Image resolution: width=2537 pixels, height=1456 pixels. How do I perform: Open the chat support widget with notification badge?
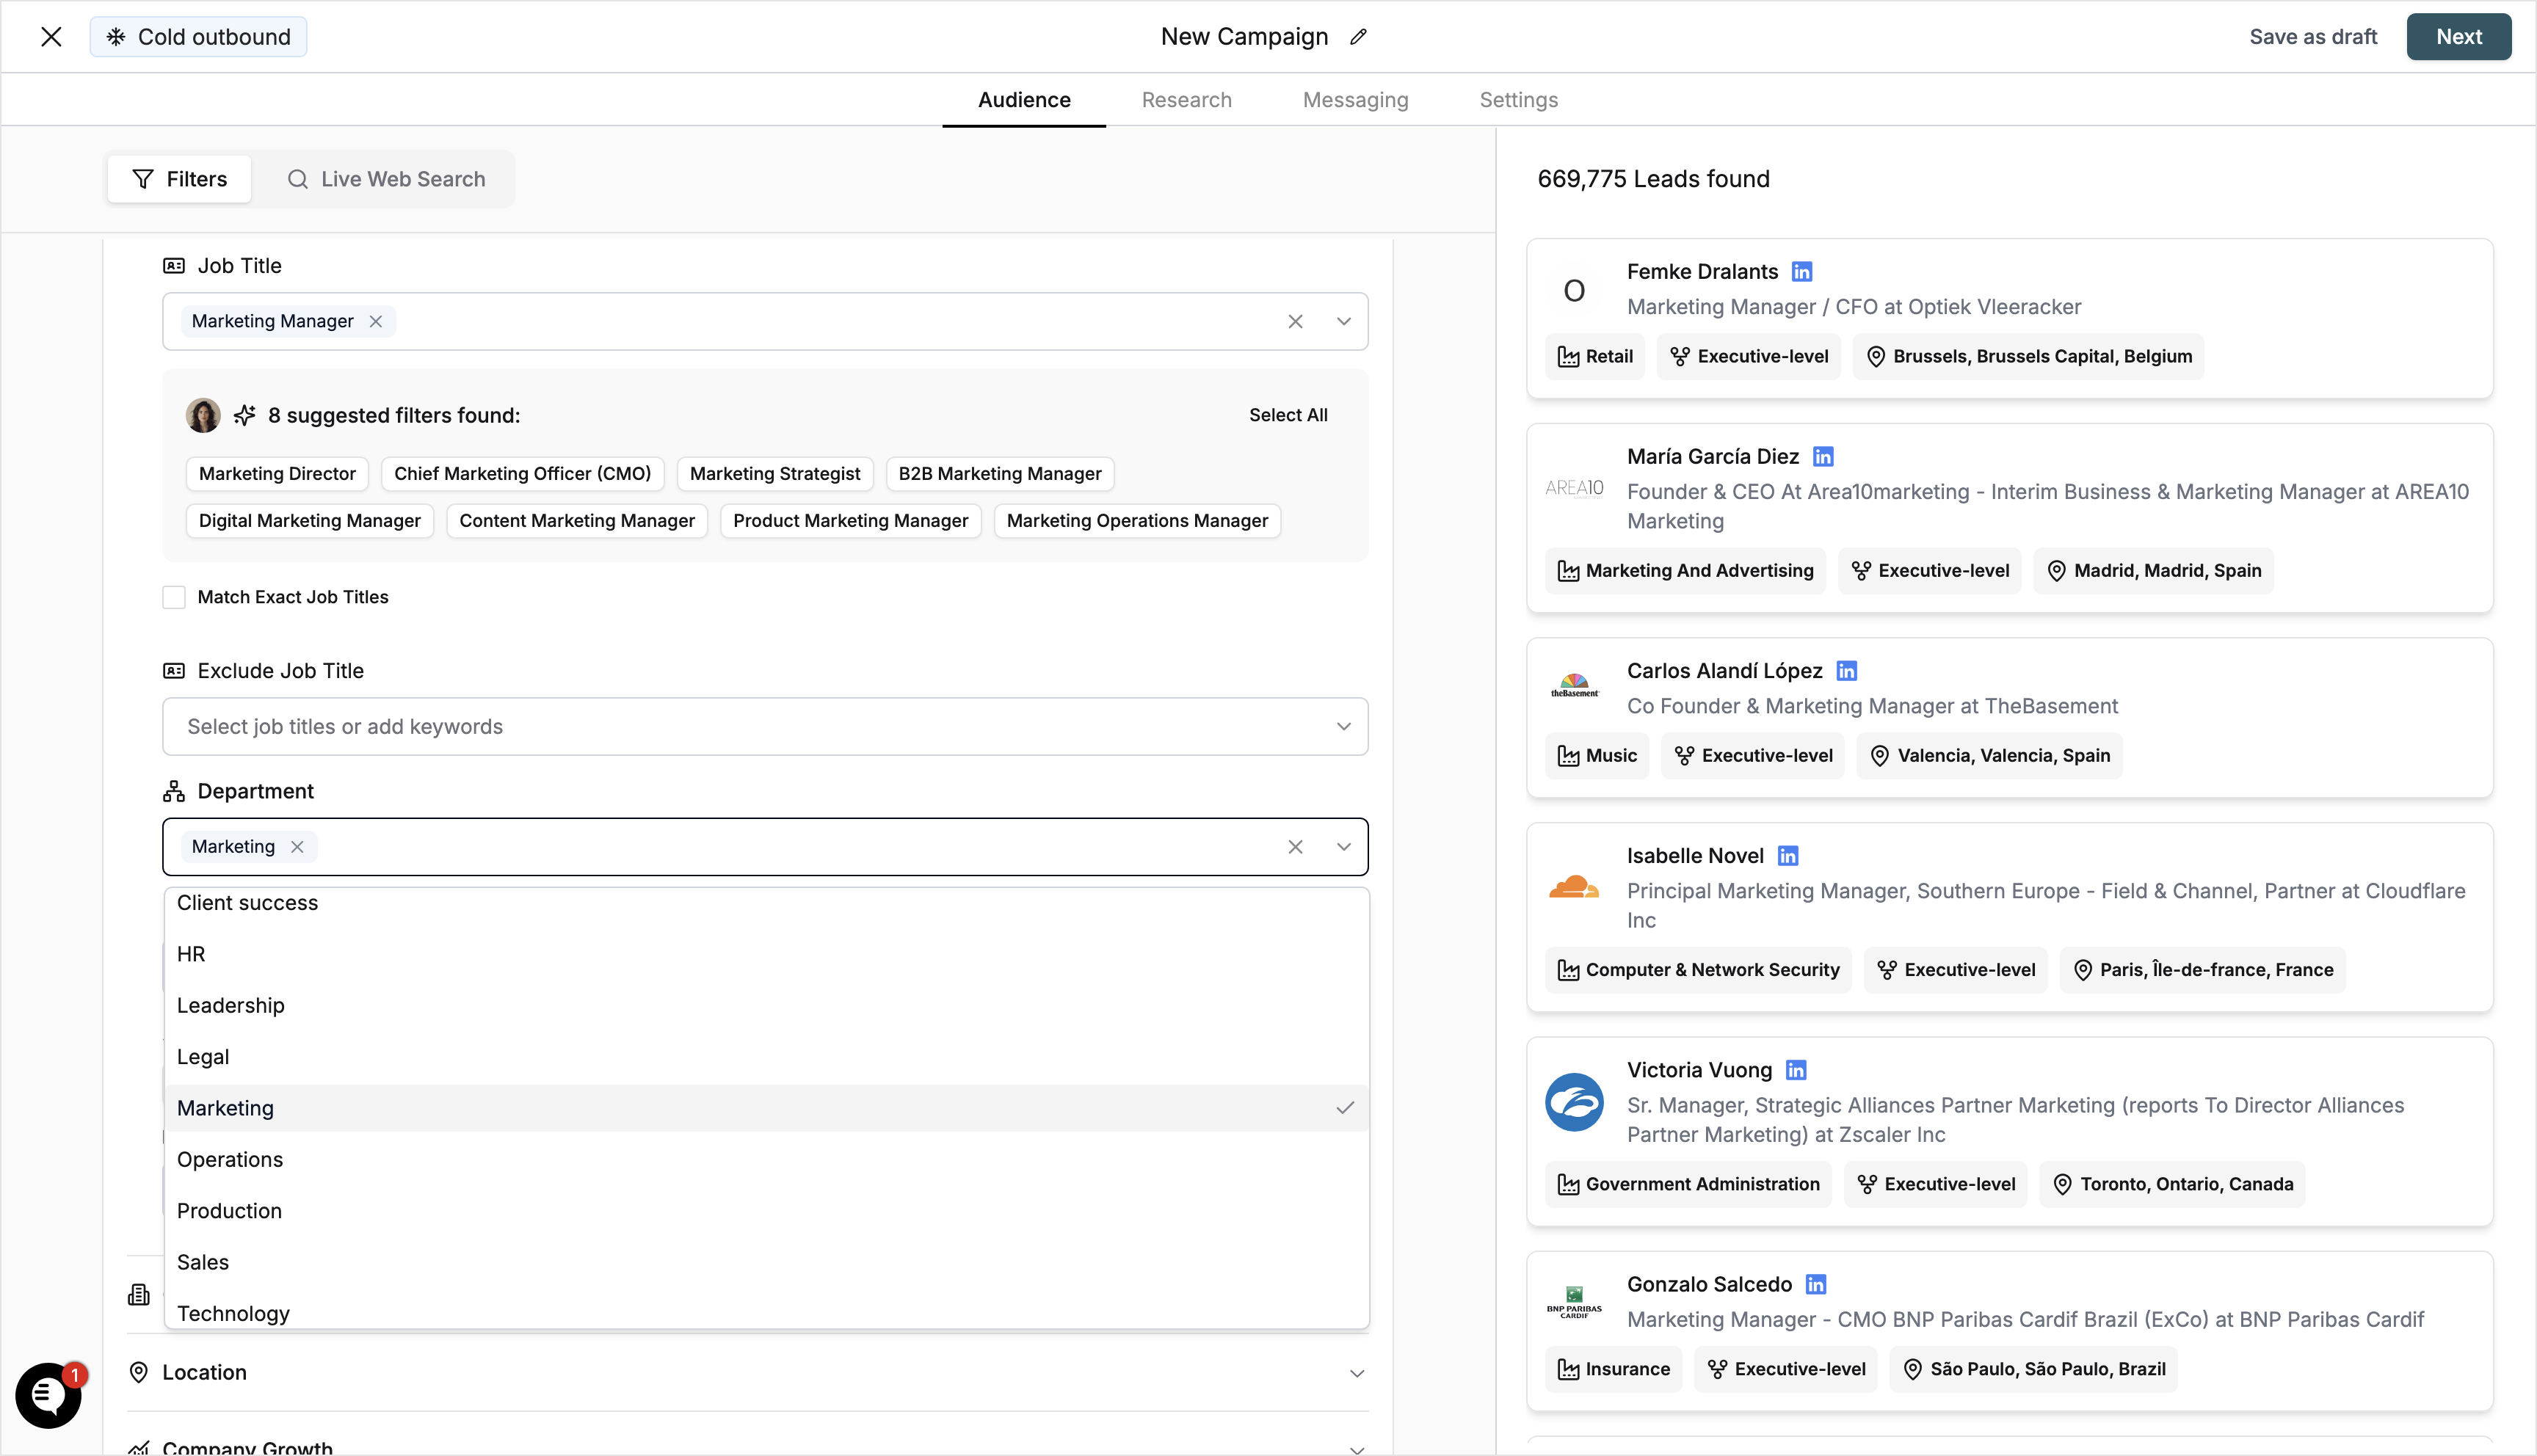click(48, 1395)
